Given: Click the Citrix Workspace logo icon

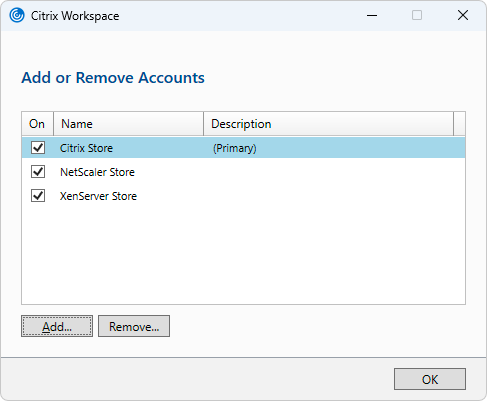Looking at the screenshot, I should coord(17,15).
